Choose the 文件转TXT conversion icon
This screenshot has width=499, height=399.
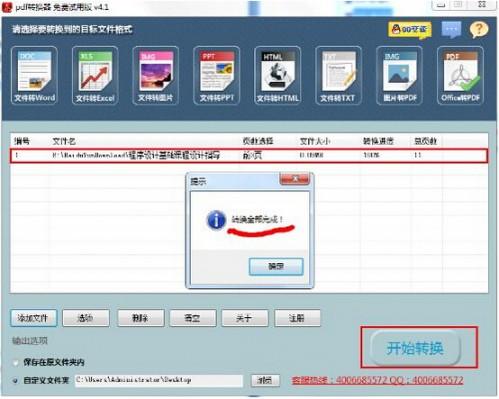(338, 76)
